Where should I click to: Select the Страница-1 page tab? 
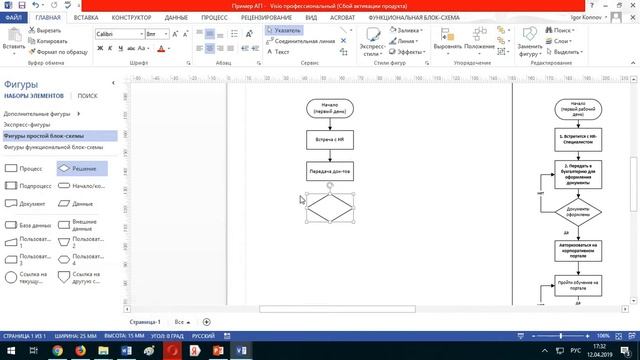point(145,322)
